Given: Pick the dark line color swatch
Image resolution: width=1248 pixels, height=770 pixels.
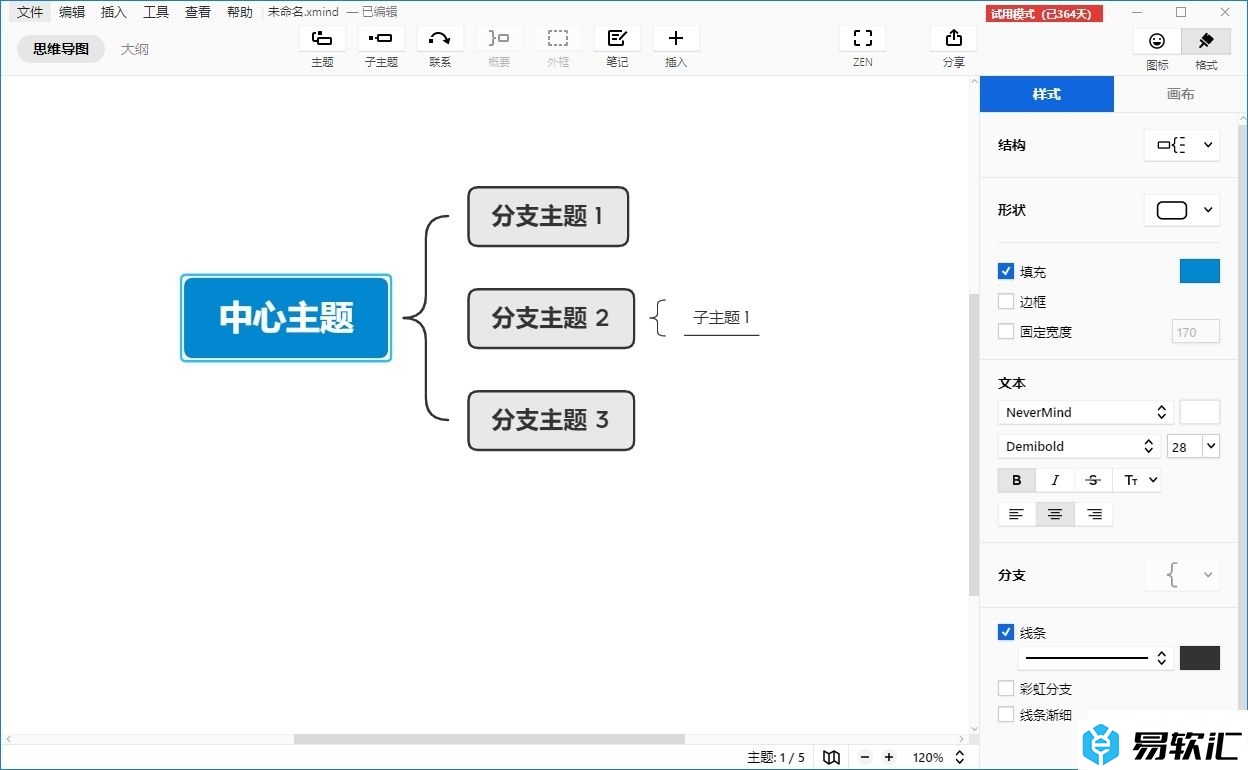Looking at the screenshot, I should click(1200, 658).
